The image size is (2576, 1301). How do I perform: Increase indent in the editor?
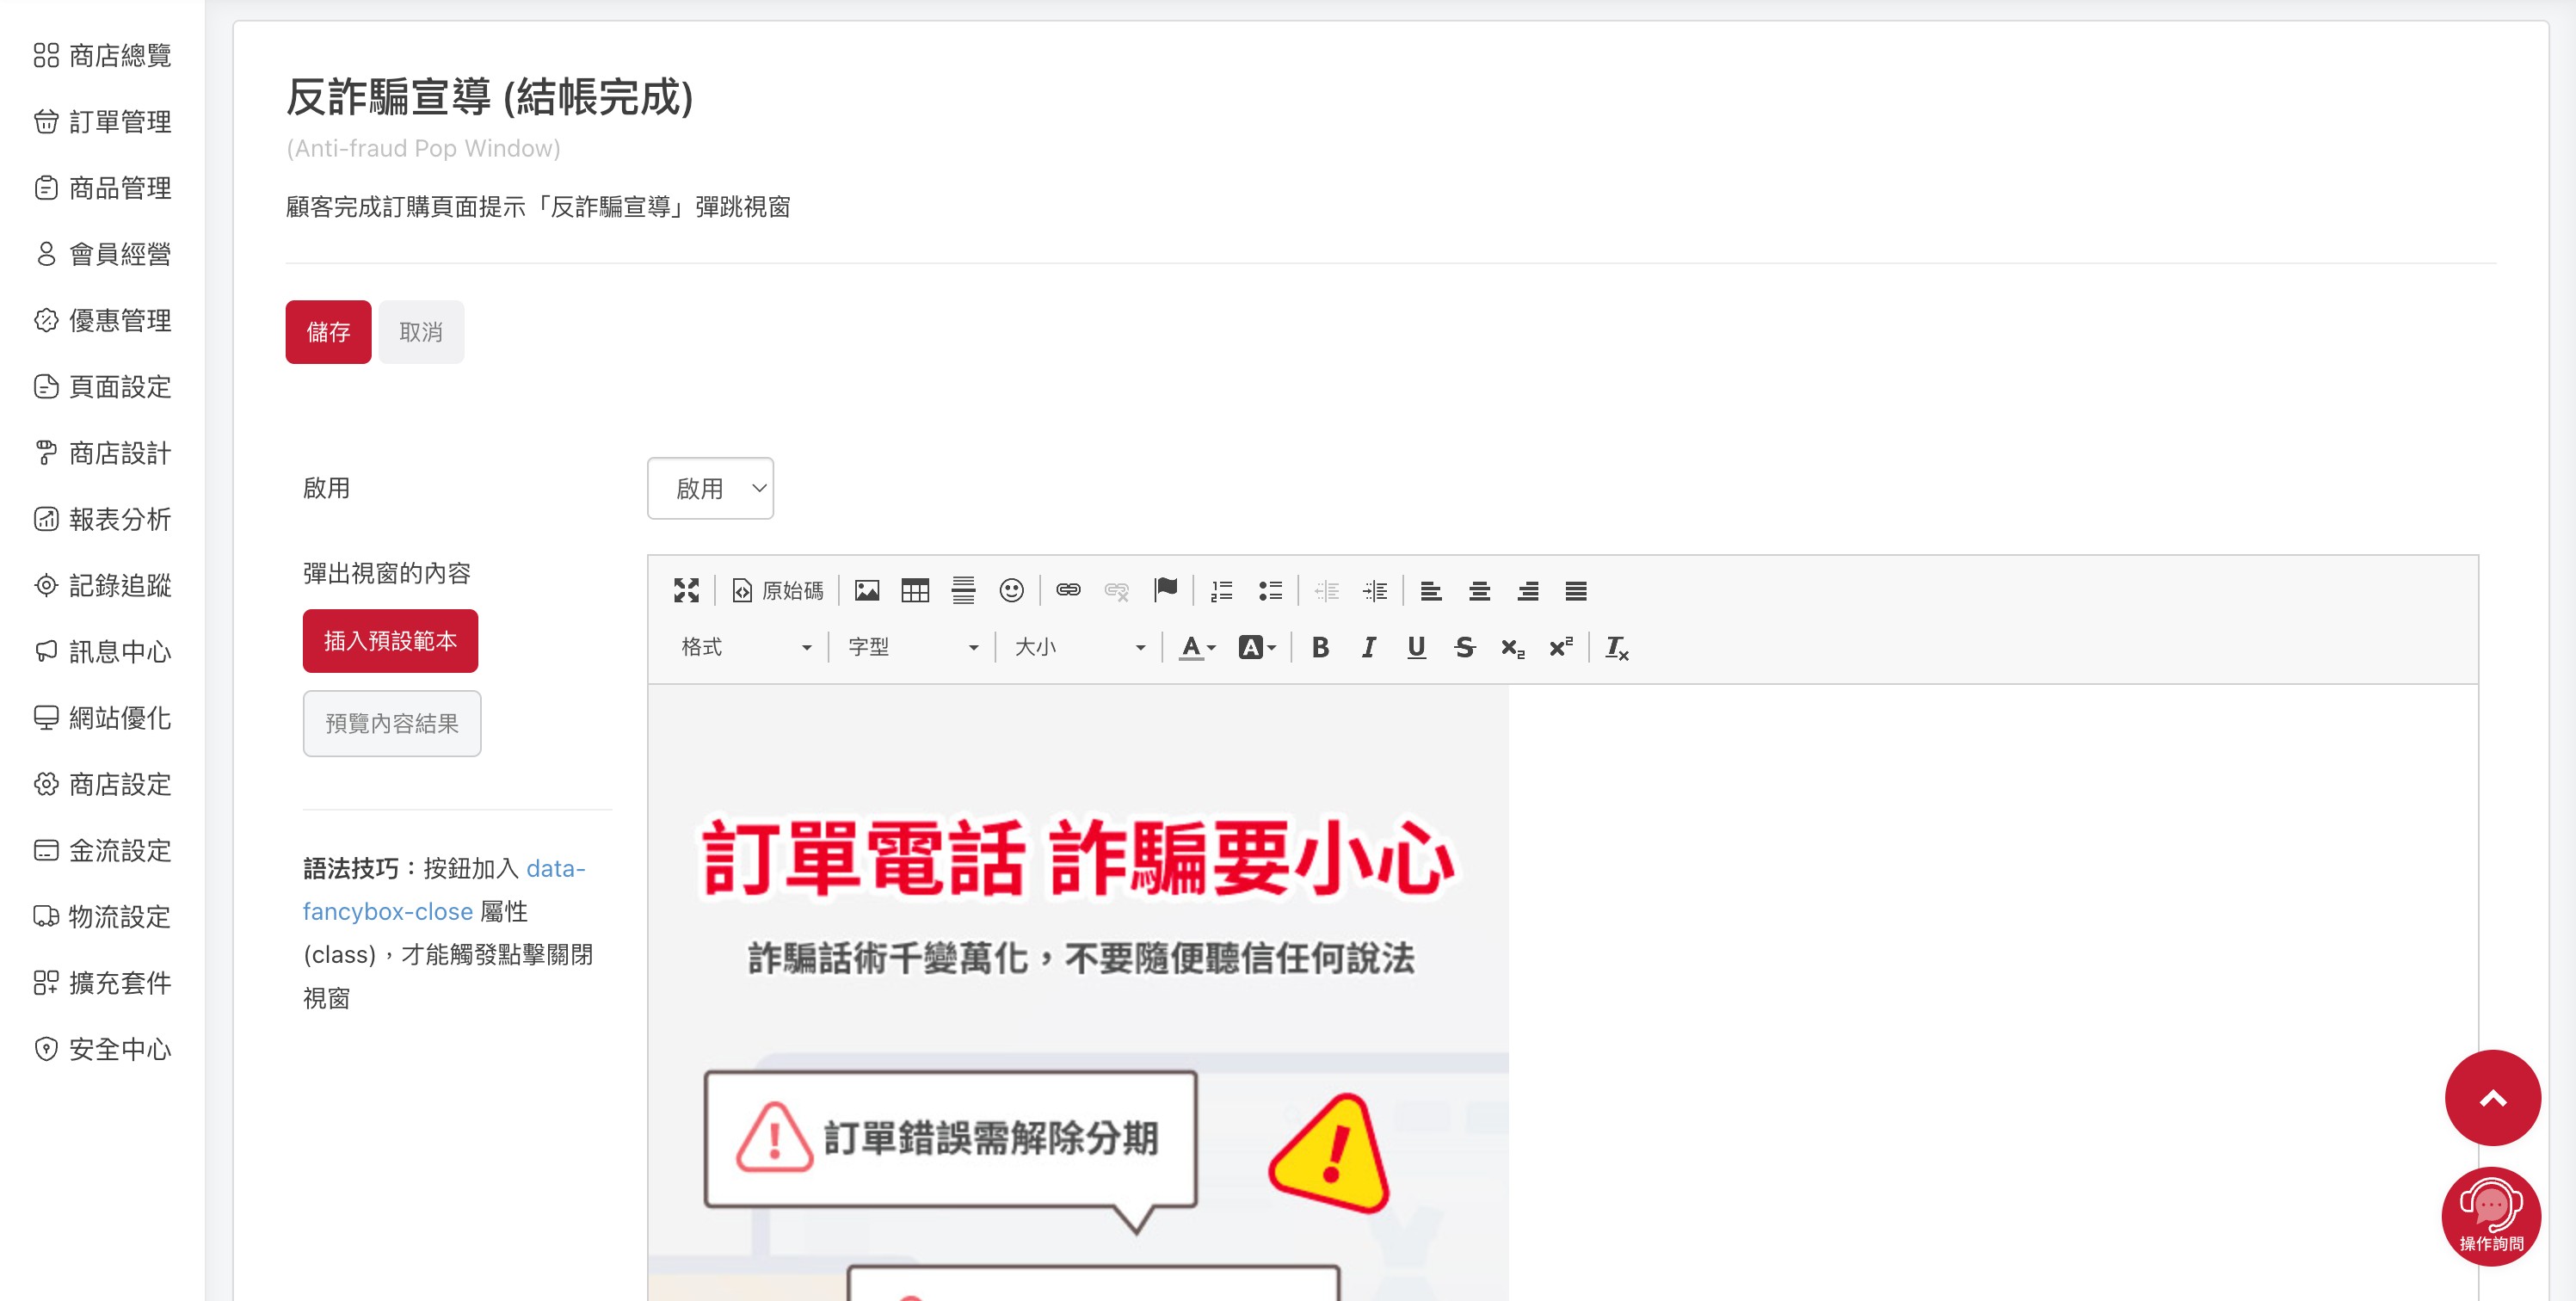1374,590
